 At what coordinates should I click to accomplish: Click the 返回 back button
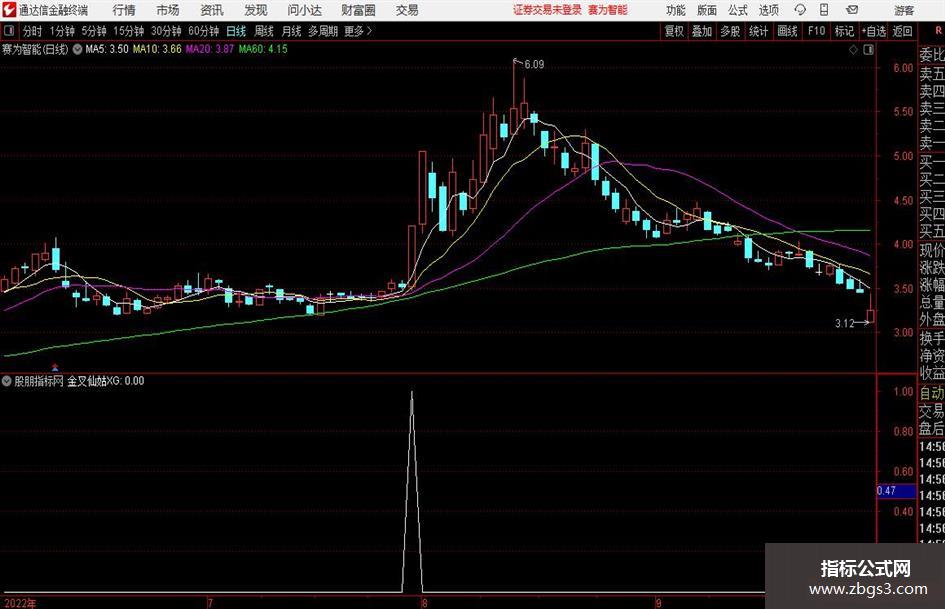tap(902, 31)
